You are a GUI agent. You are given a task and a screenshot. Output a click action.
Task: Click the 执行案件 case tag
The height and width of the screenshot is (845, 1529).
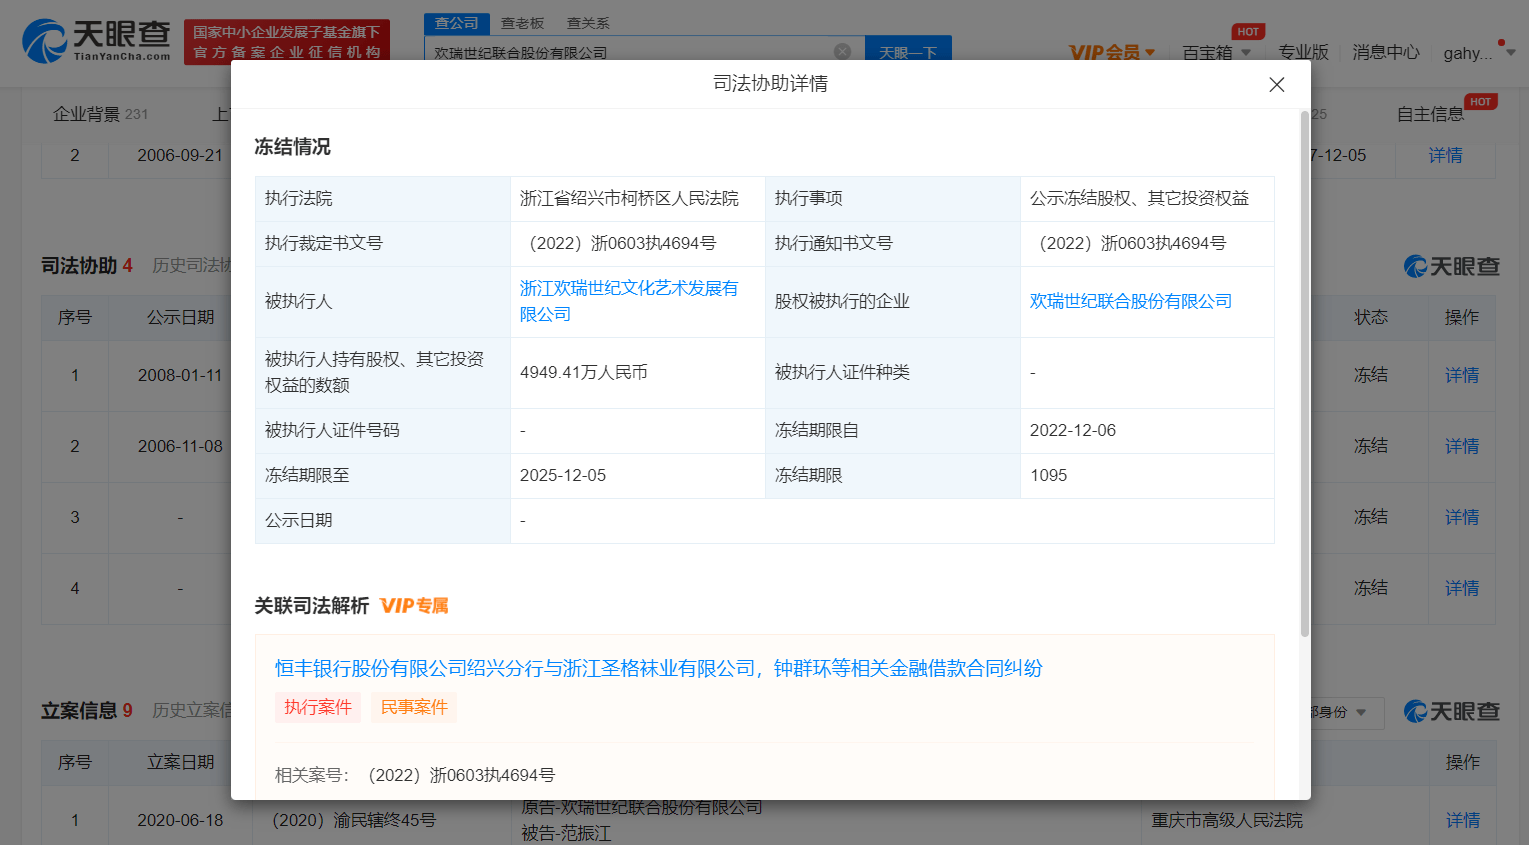(x=317, y=706)
